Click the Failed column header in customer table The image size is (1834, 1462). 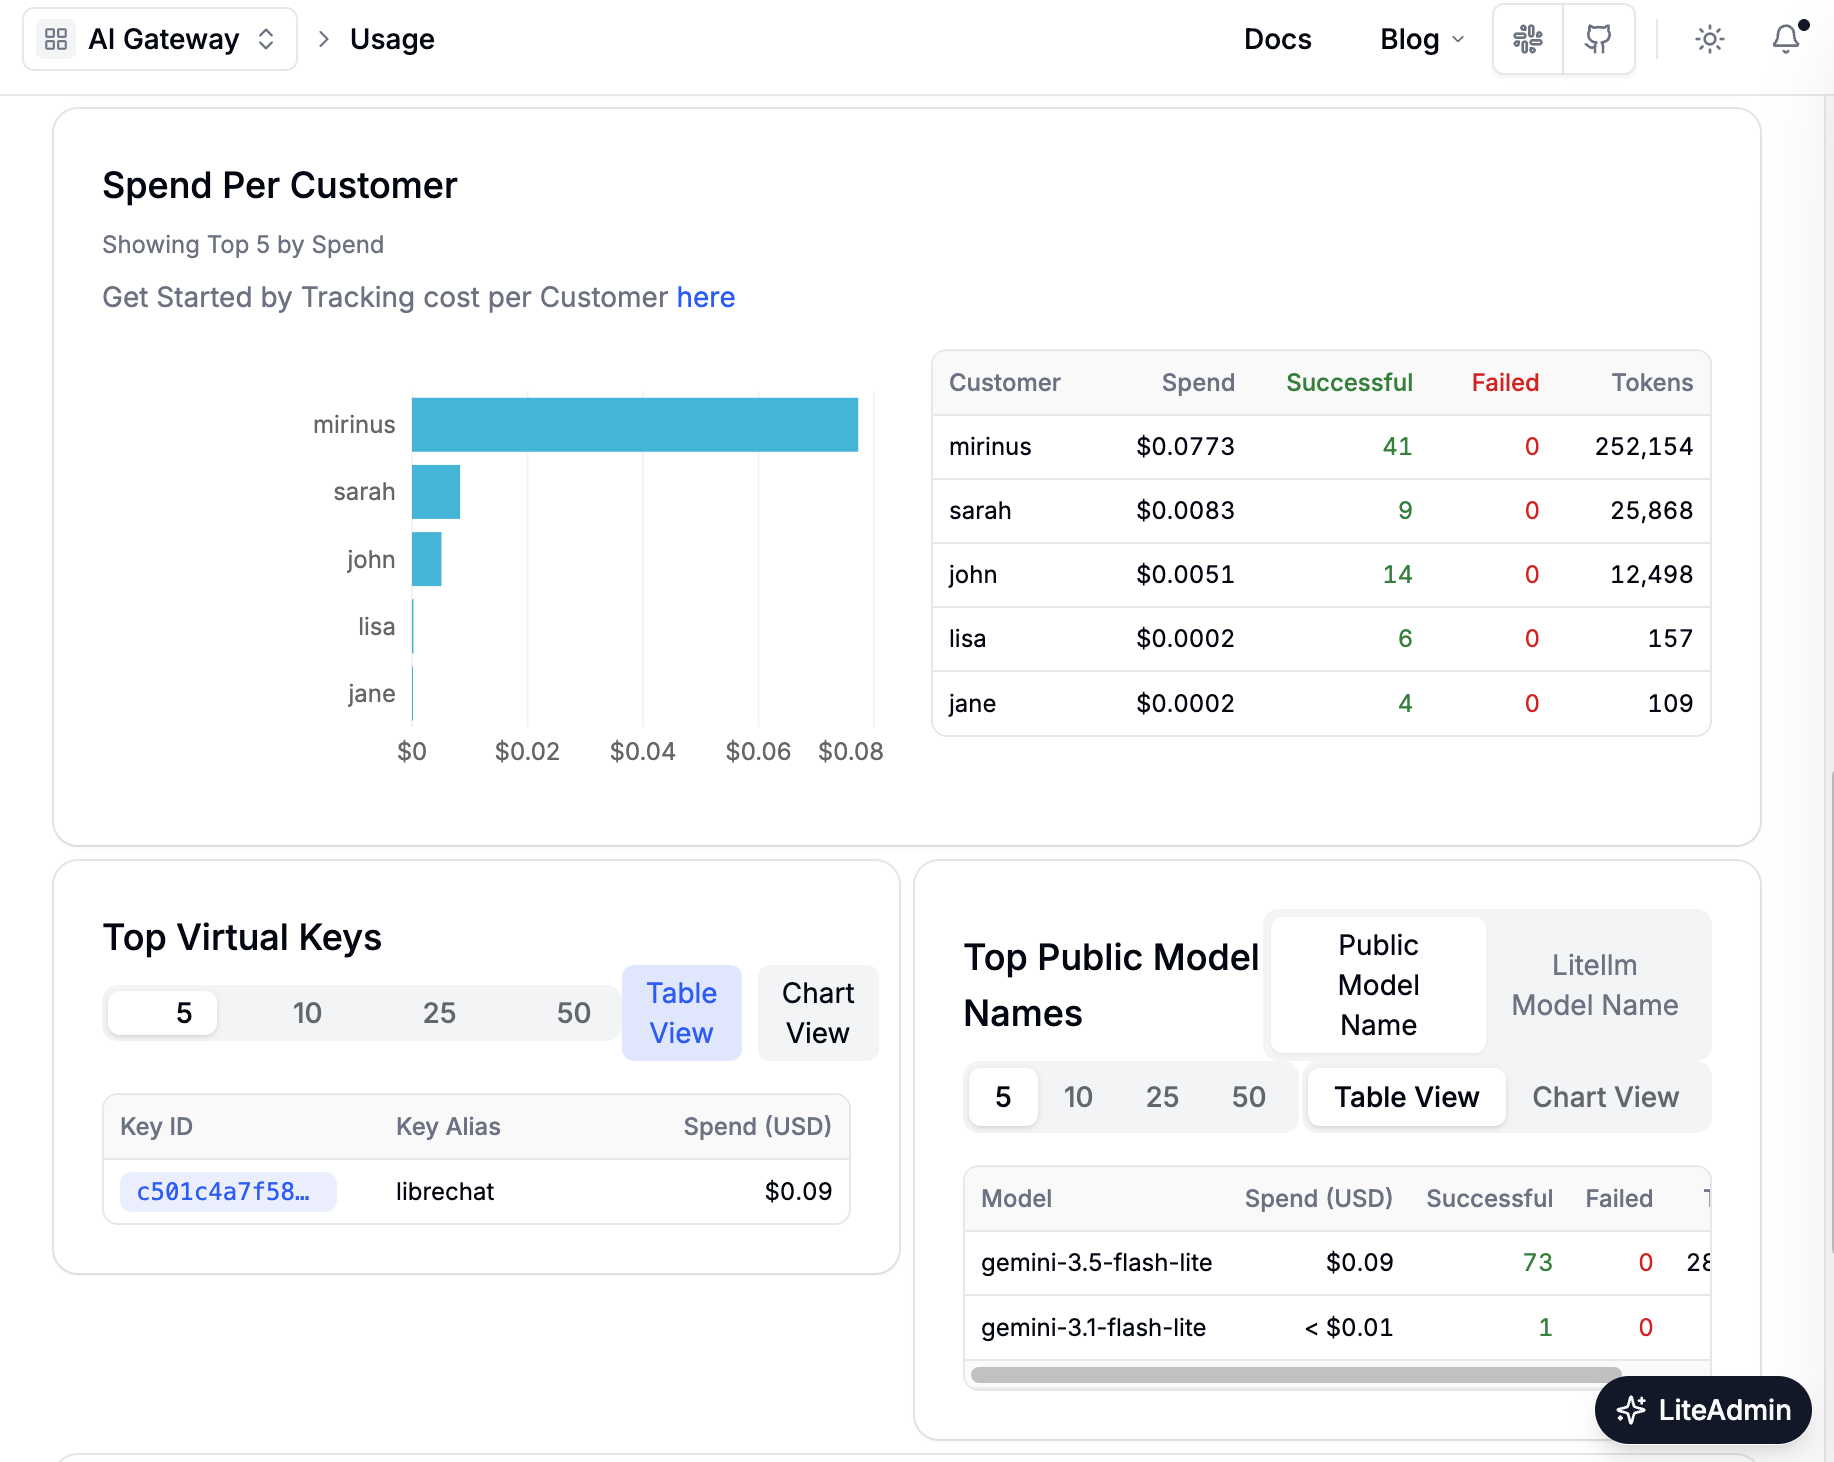(1505, 383)
